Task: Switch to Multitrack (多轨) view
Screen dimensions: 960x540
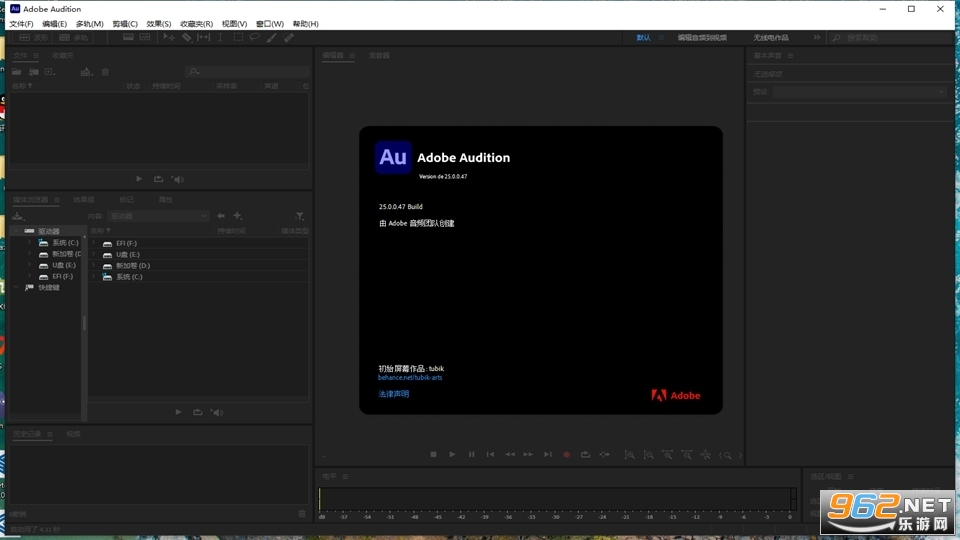Action: (x=73, y=37)
